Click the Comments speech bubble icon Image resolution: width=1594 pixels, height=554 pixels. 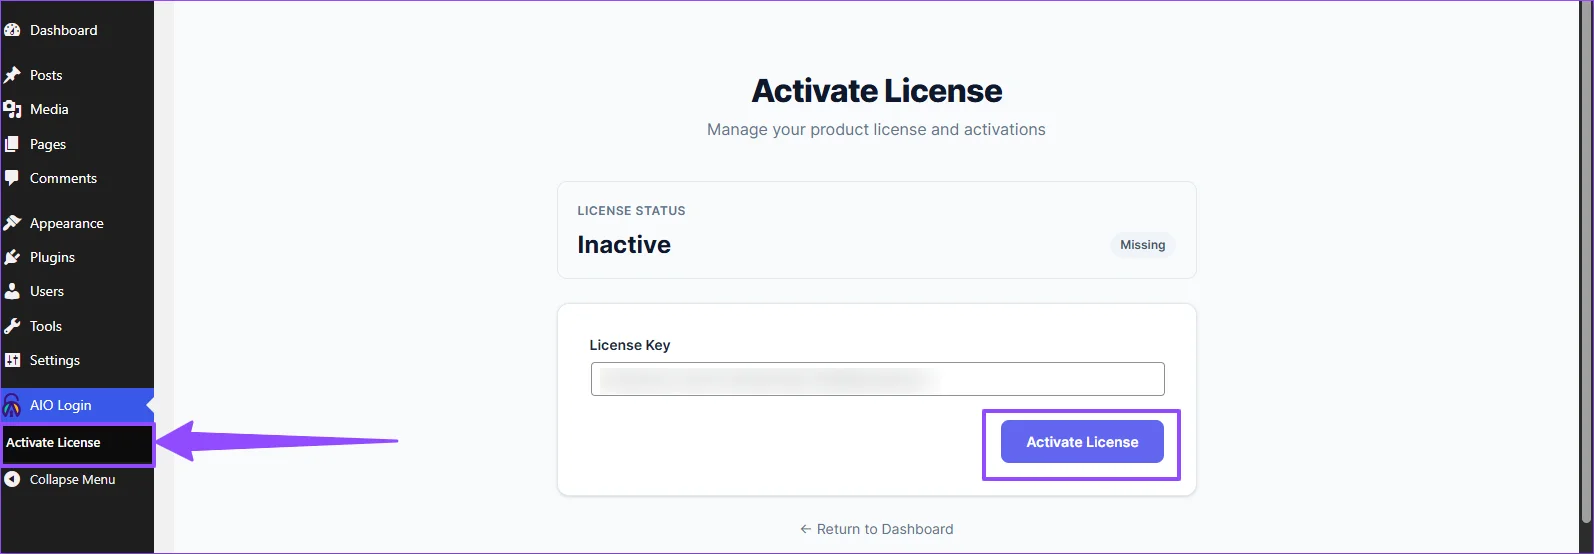12,178
